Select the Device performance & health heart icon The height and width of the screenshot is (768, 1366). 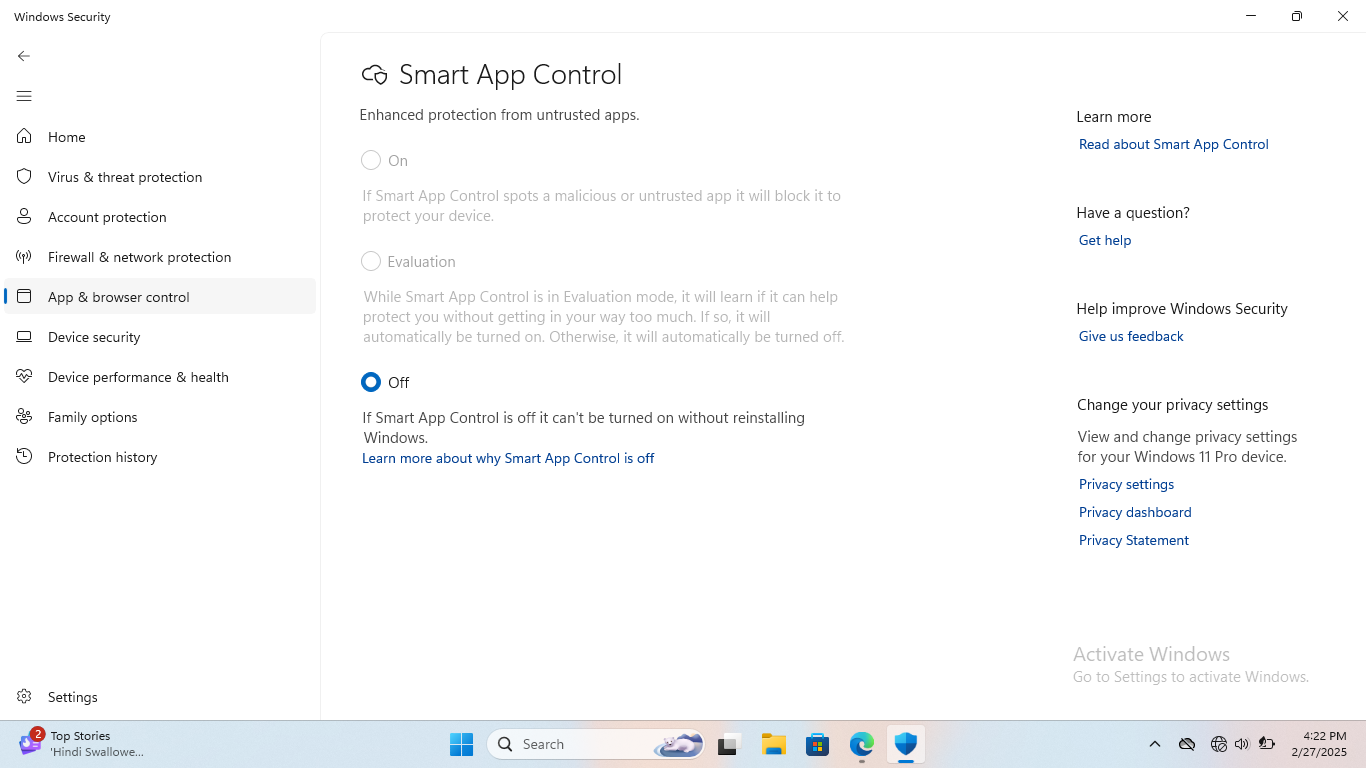(26, 377)
